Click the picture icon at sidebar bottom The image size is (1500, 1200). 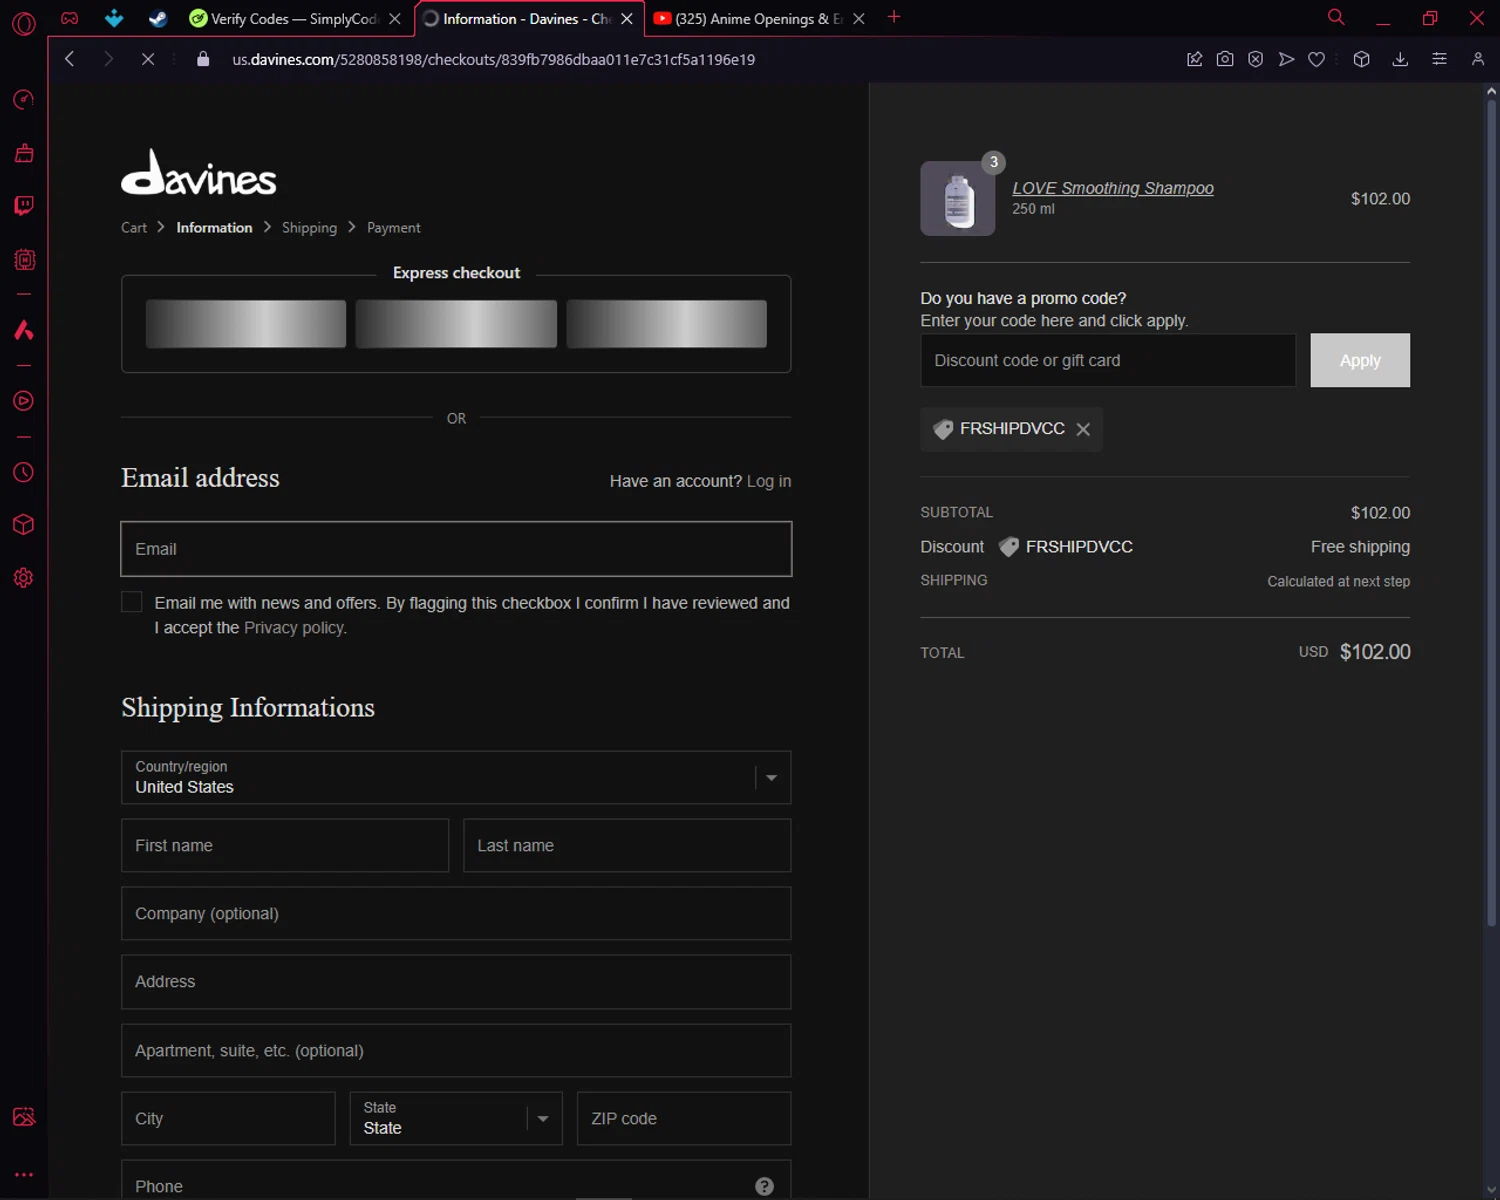(x=24, y=1117)
